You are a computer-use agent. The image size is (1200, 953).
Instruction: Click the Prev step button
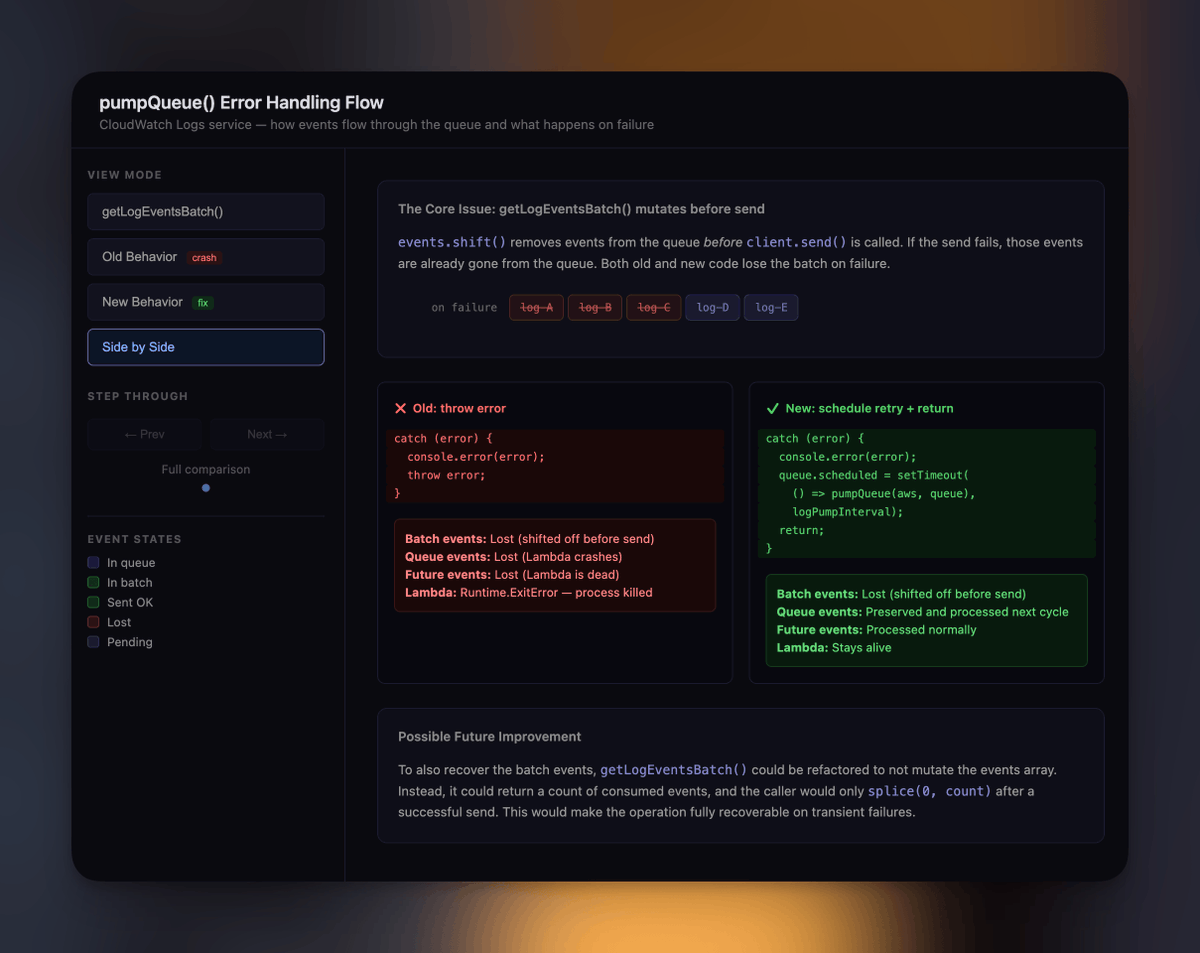[x=144, y=434]
